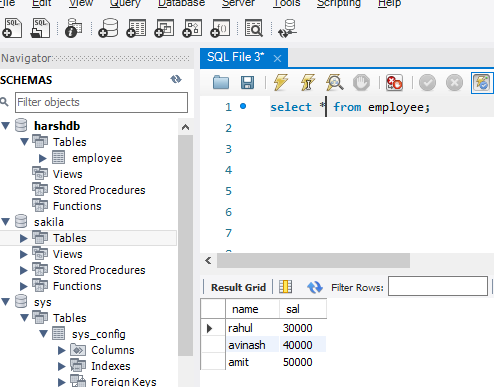Viewport: 494px width, 387px height.
Task: Toggle stop-on-error for script execution
Action: (x=394, y=82)
